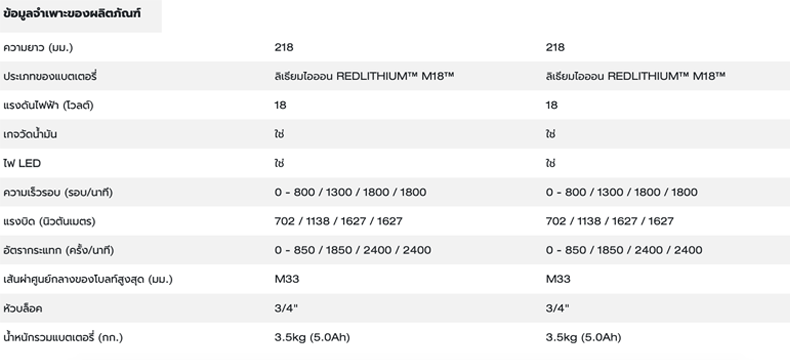Screen dimensions: 790x360
Task: Click the ความยาว (มม.) row label
Action: click(x=38, y=47)
